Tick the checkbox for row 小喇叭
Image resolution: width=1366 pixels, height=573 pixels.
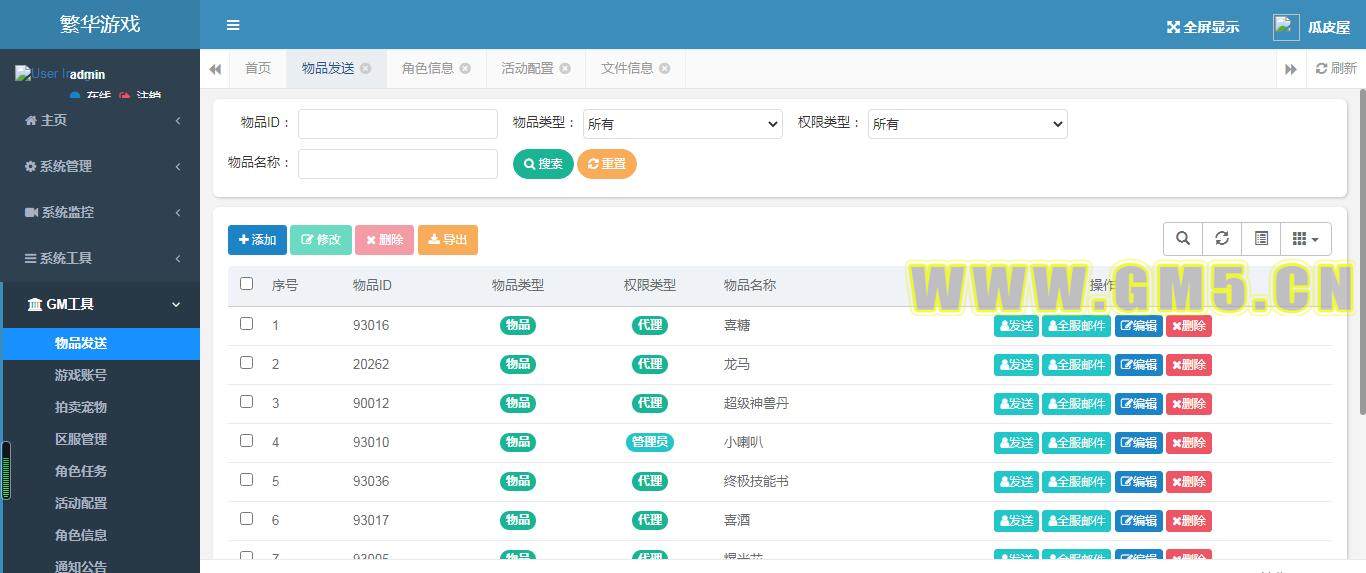247,441
